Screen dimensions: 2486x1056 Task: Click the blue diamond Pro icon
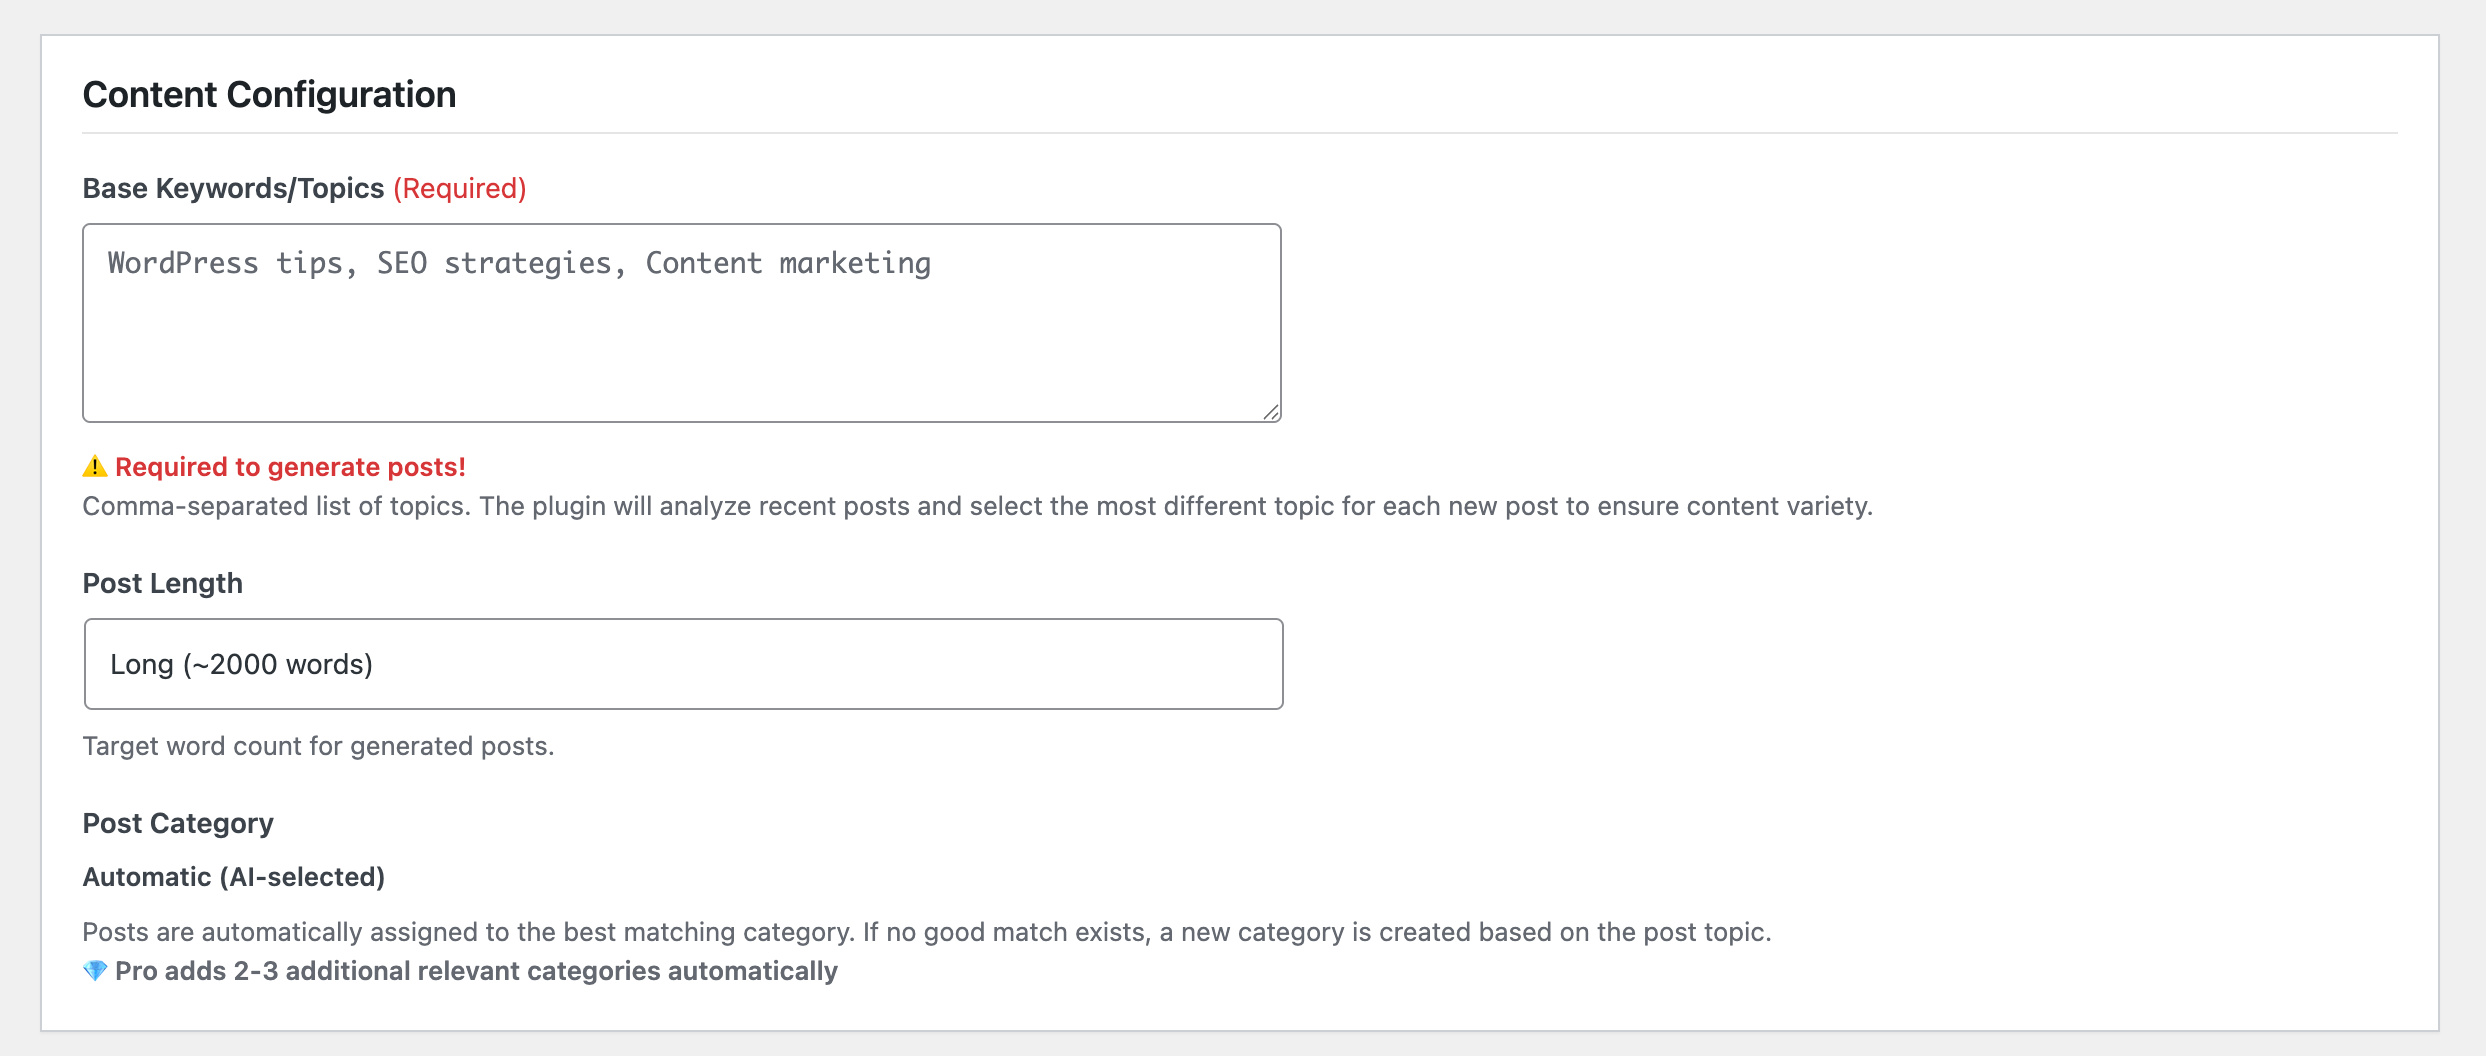95,971
